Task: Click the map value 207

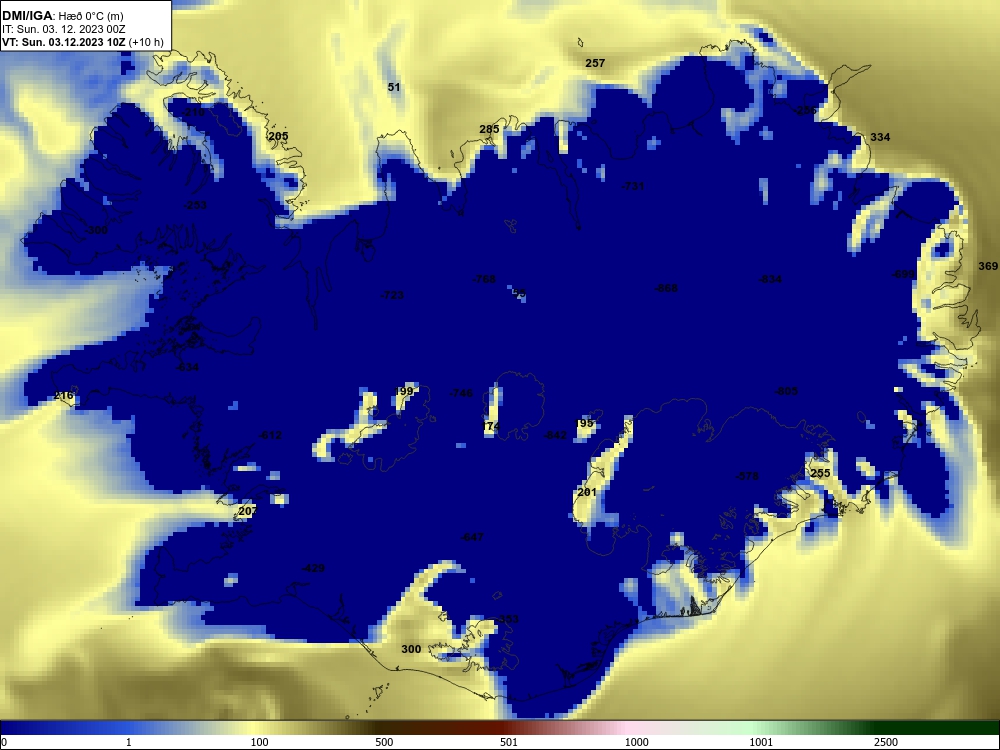Action: pos(247,511)
